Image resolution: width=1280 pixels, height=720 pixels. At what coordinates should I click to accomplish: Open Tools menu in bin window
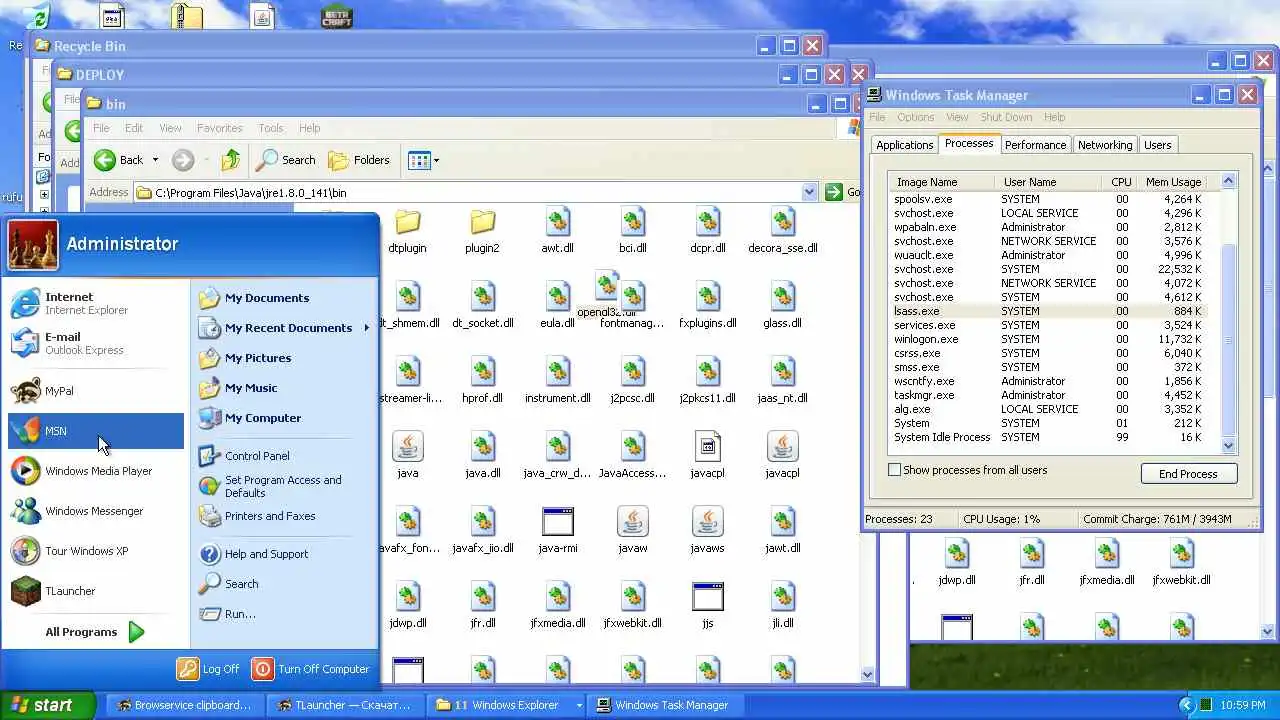pos(270,128)
